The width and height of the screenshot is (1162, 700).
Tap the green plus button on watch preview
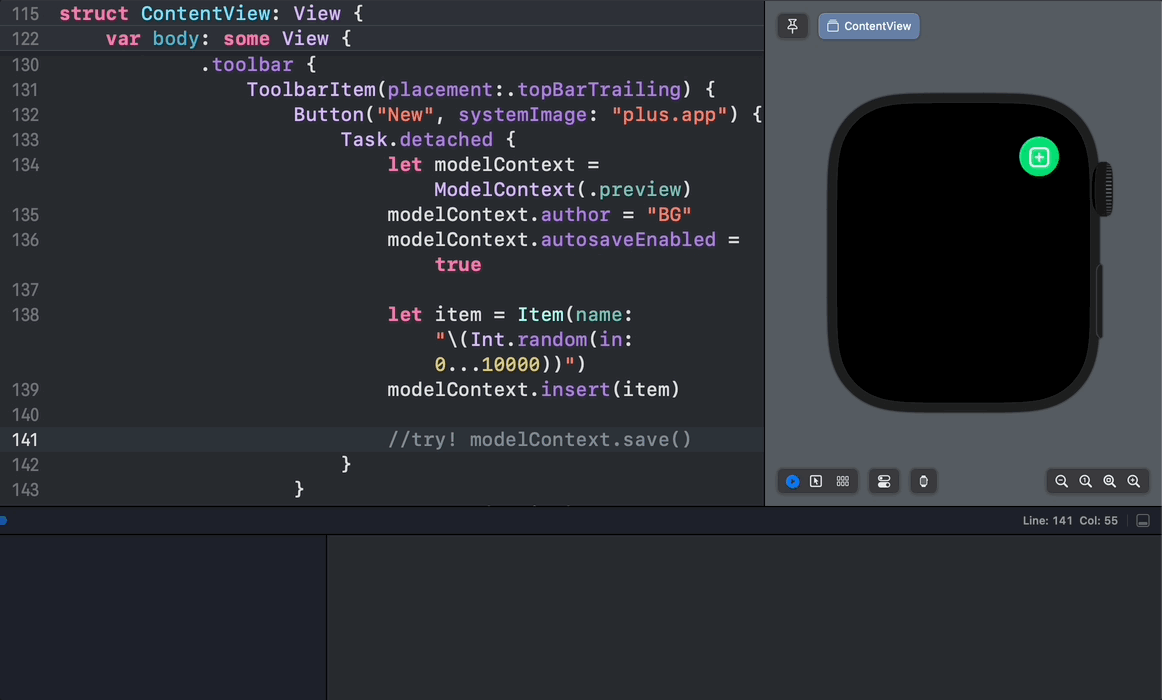[1038, 157]
